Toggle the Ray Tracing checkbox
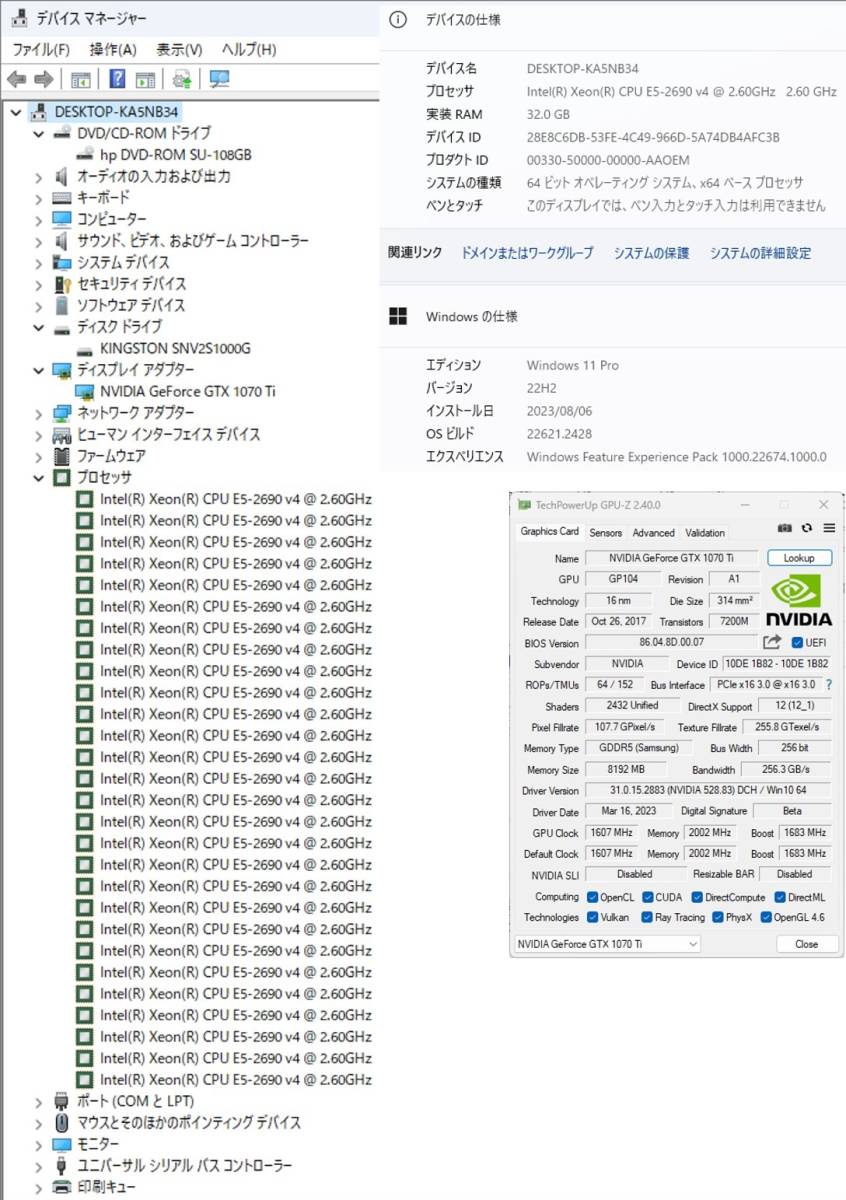Image resolution: width=846 pixels, height=1200 pixels. [647, 917]
